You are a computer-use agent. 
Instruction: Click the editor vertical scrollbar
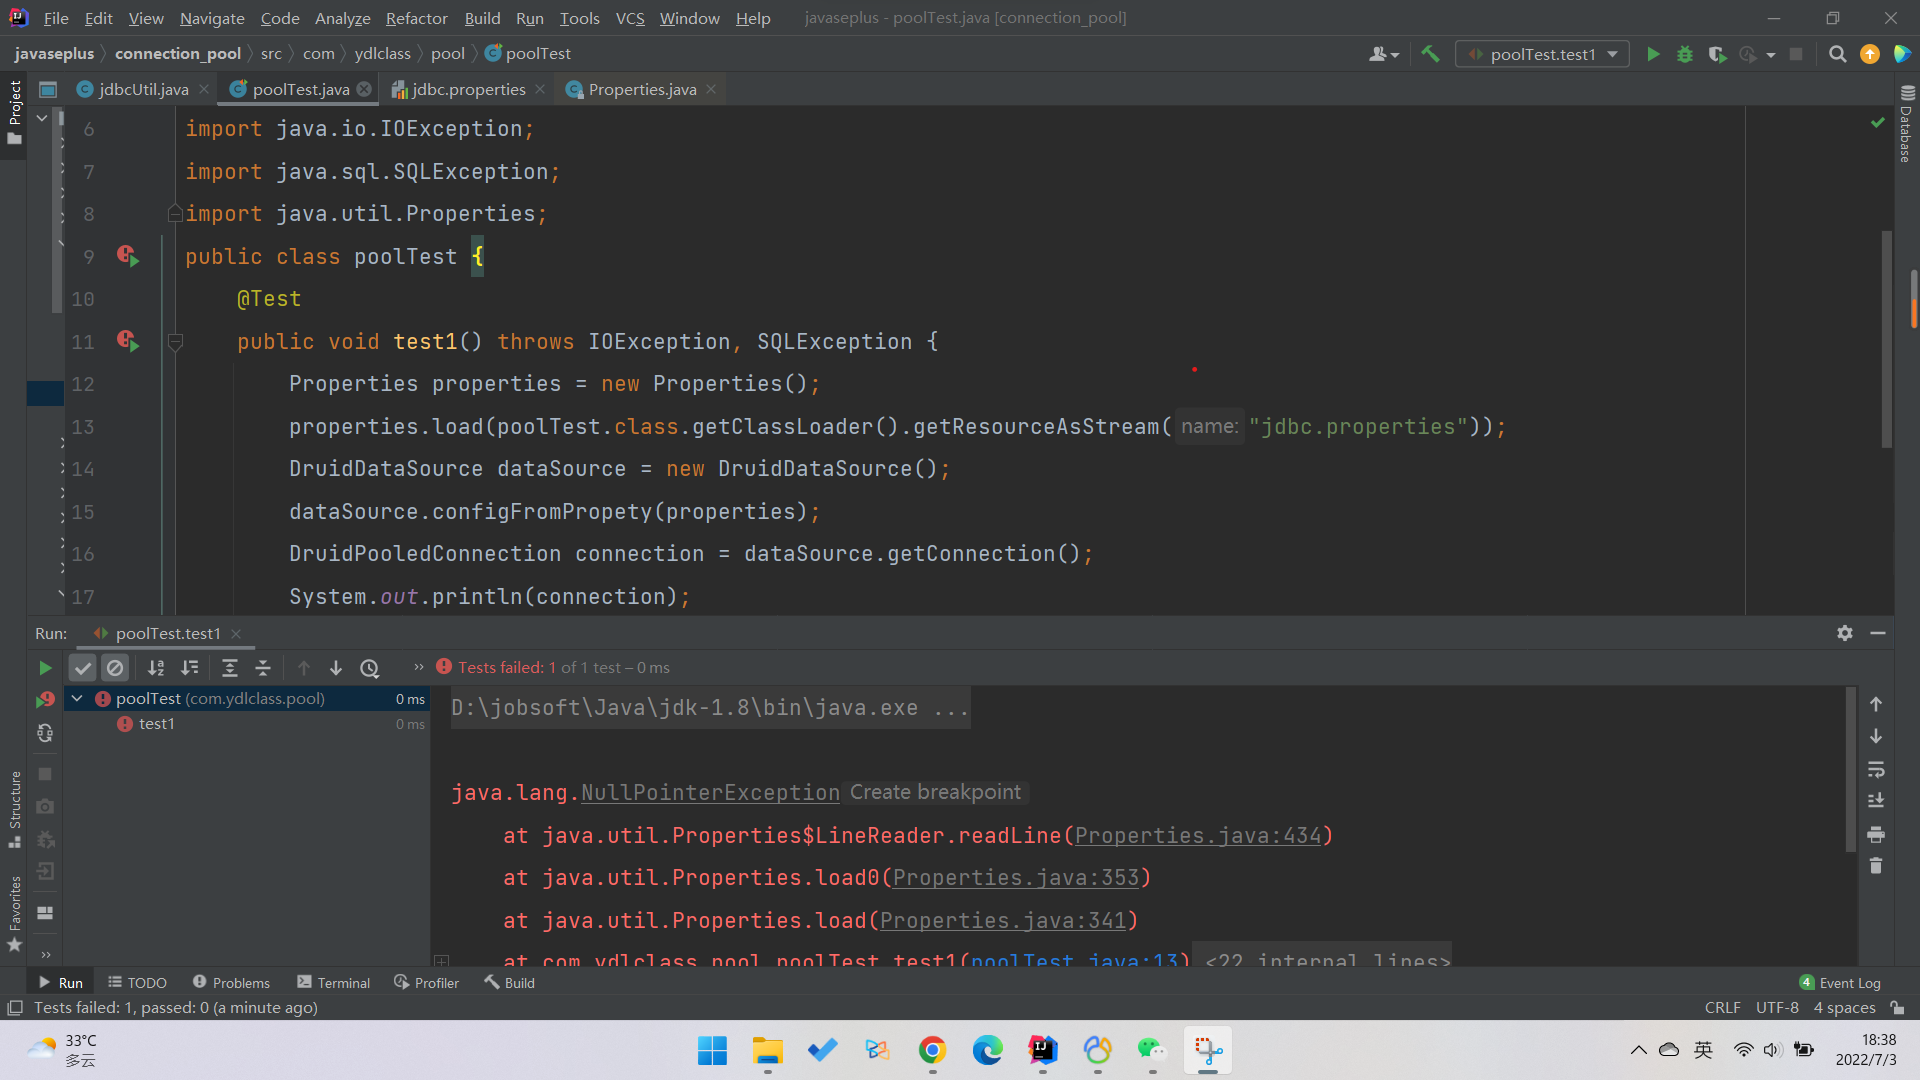pyautogui.click(x=1886, y=340)
